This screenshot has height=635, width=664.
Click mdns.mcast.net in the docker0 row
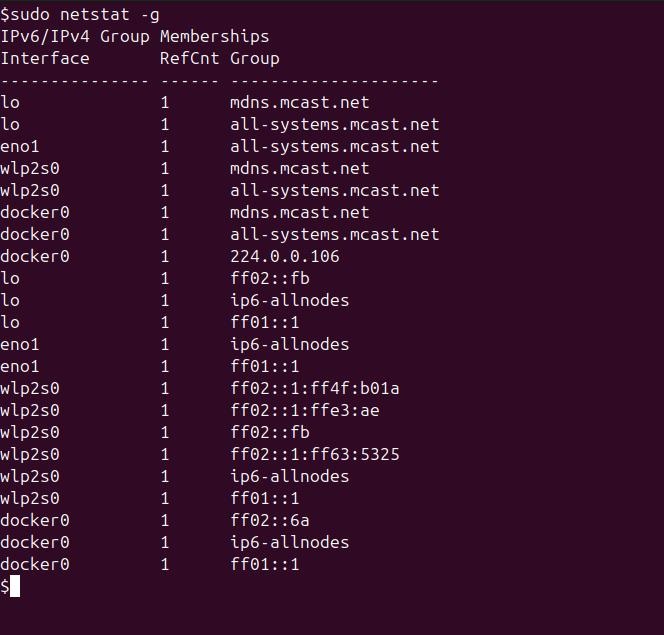[299, 212]
